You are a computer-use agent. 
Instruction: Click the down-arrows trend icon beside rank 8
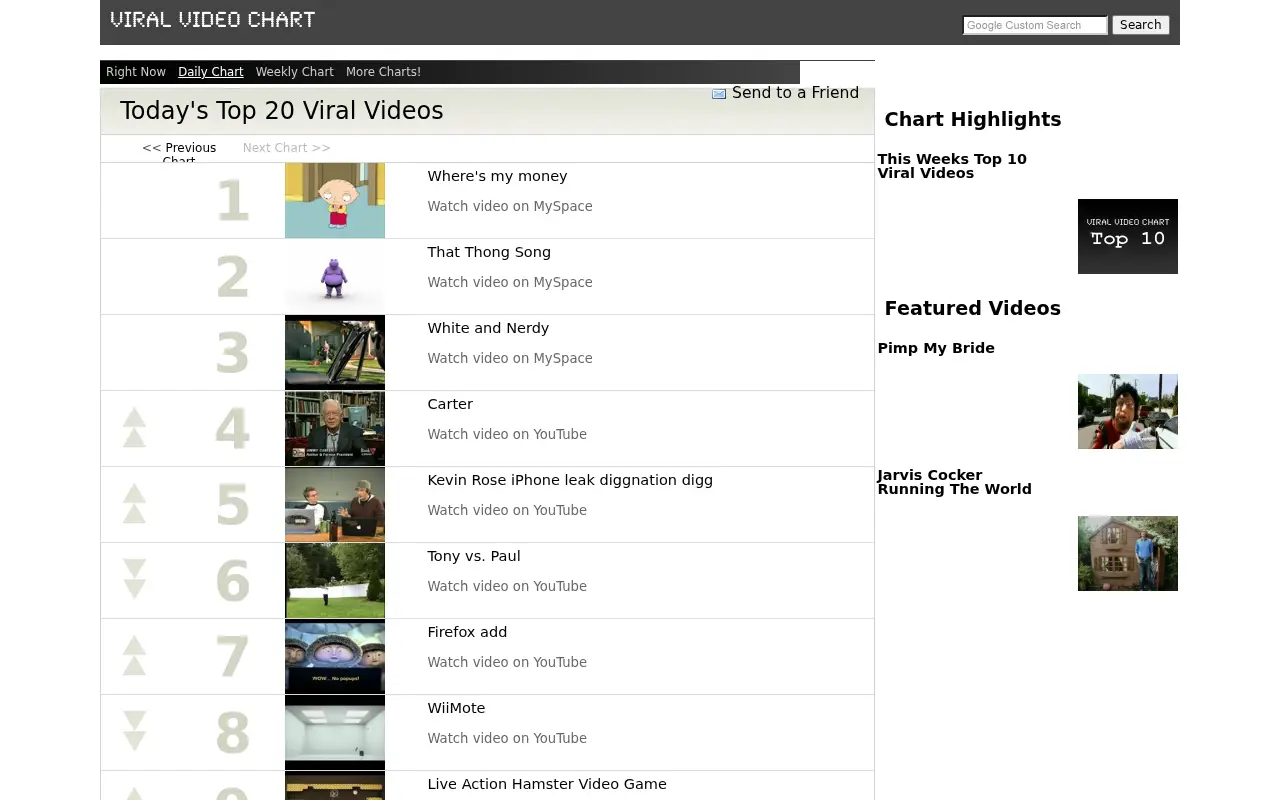[134, 732]
